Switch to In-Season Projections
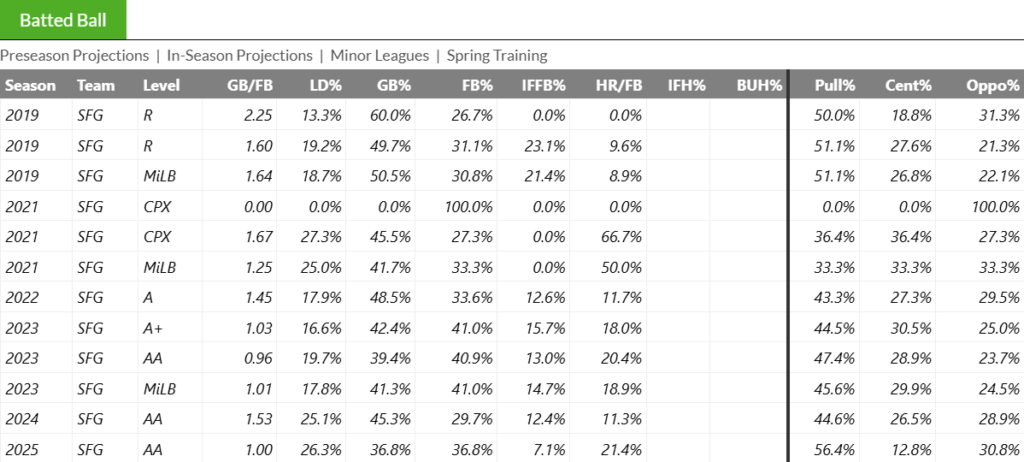1024x462 pixels. (x=239, y=56)
